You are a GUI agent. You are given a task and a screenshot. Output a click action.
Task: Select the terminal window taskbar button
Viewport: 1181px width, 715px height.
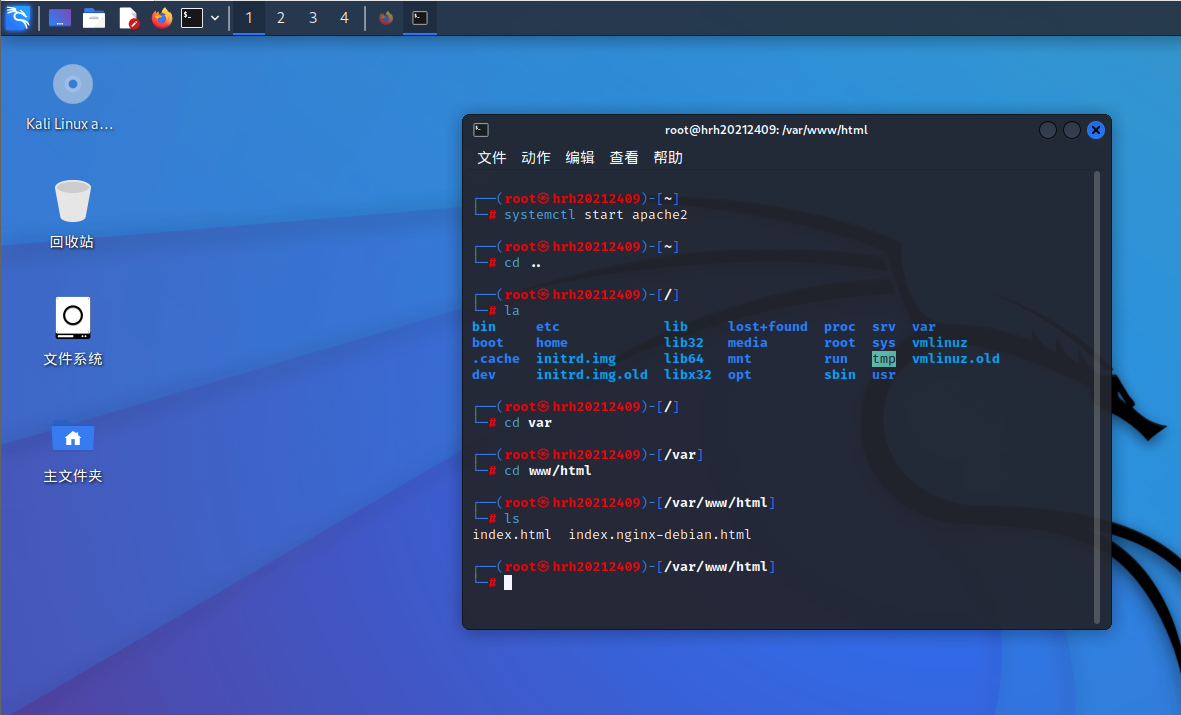click(x=420, y=18)
